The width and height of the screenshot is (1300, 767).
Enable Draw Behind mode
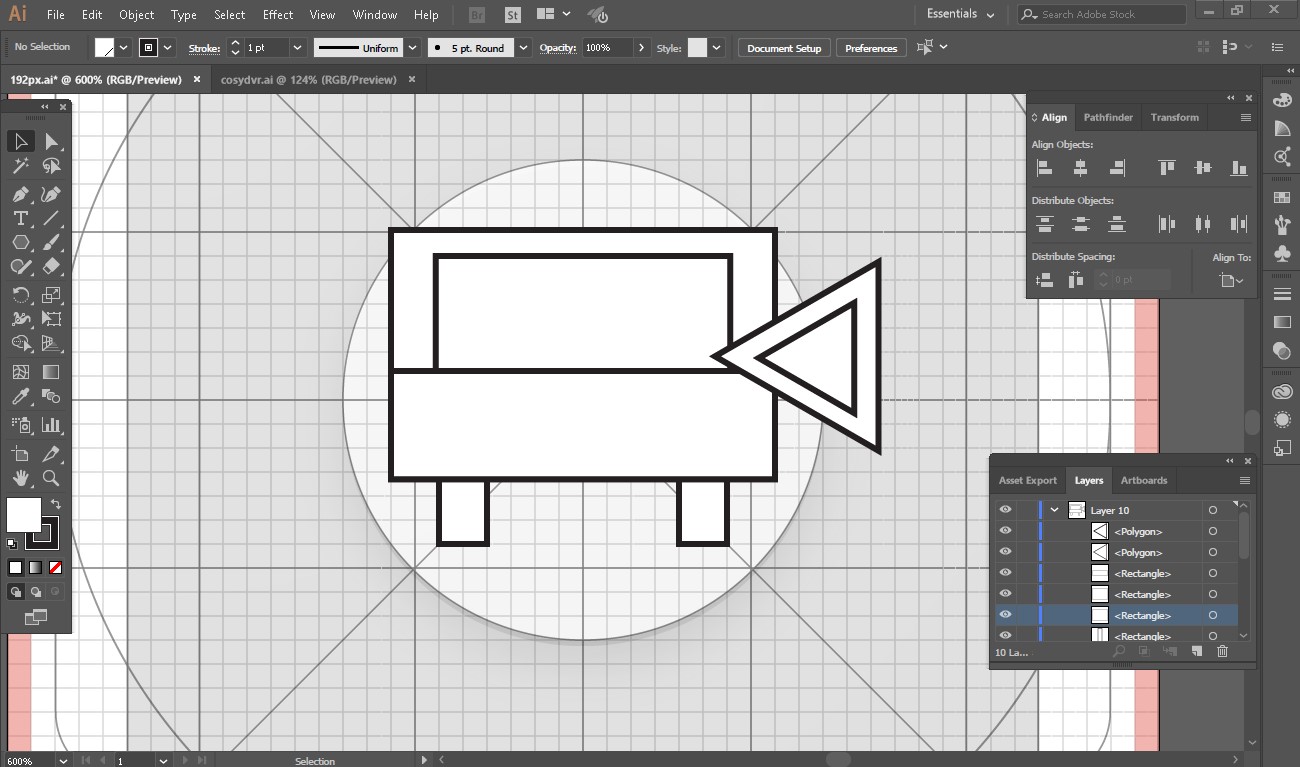[36, 592]
